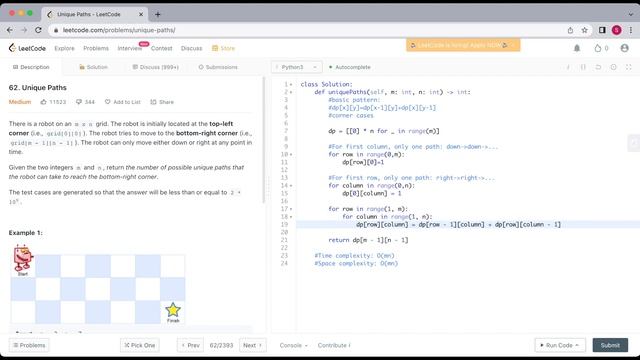Go to the Next problem
Viewport: 640px width, 360px height.
click(253, 345)
